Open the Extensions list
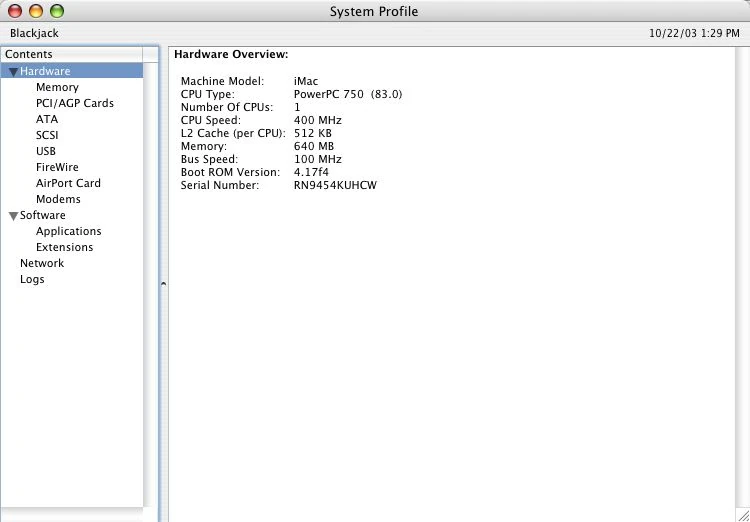The width and height of the screenshot is (750, 522). [65, 247]
